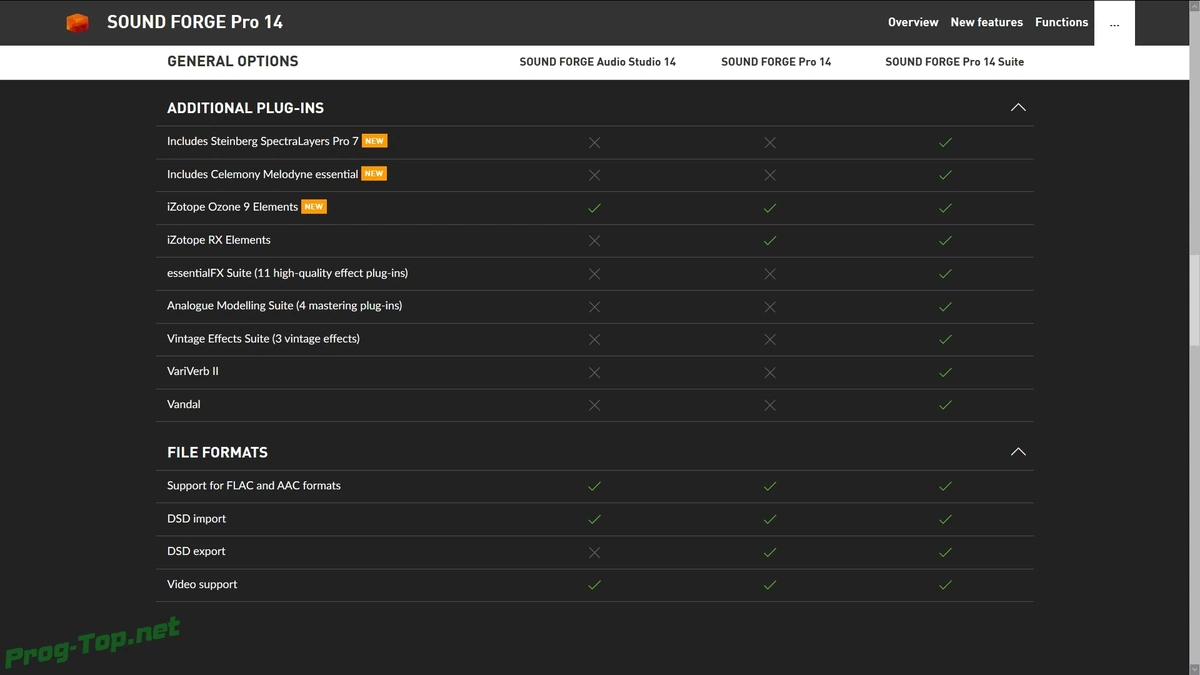Click FLAC and AAC checkmark under Pro 14
This screenshot has height=675, width=1200.
pyautogui.click(x=770, y=487)
